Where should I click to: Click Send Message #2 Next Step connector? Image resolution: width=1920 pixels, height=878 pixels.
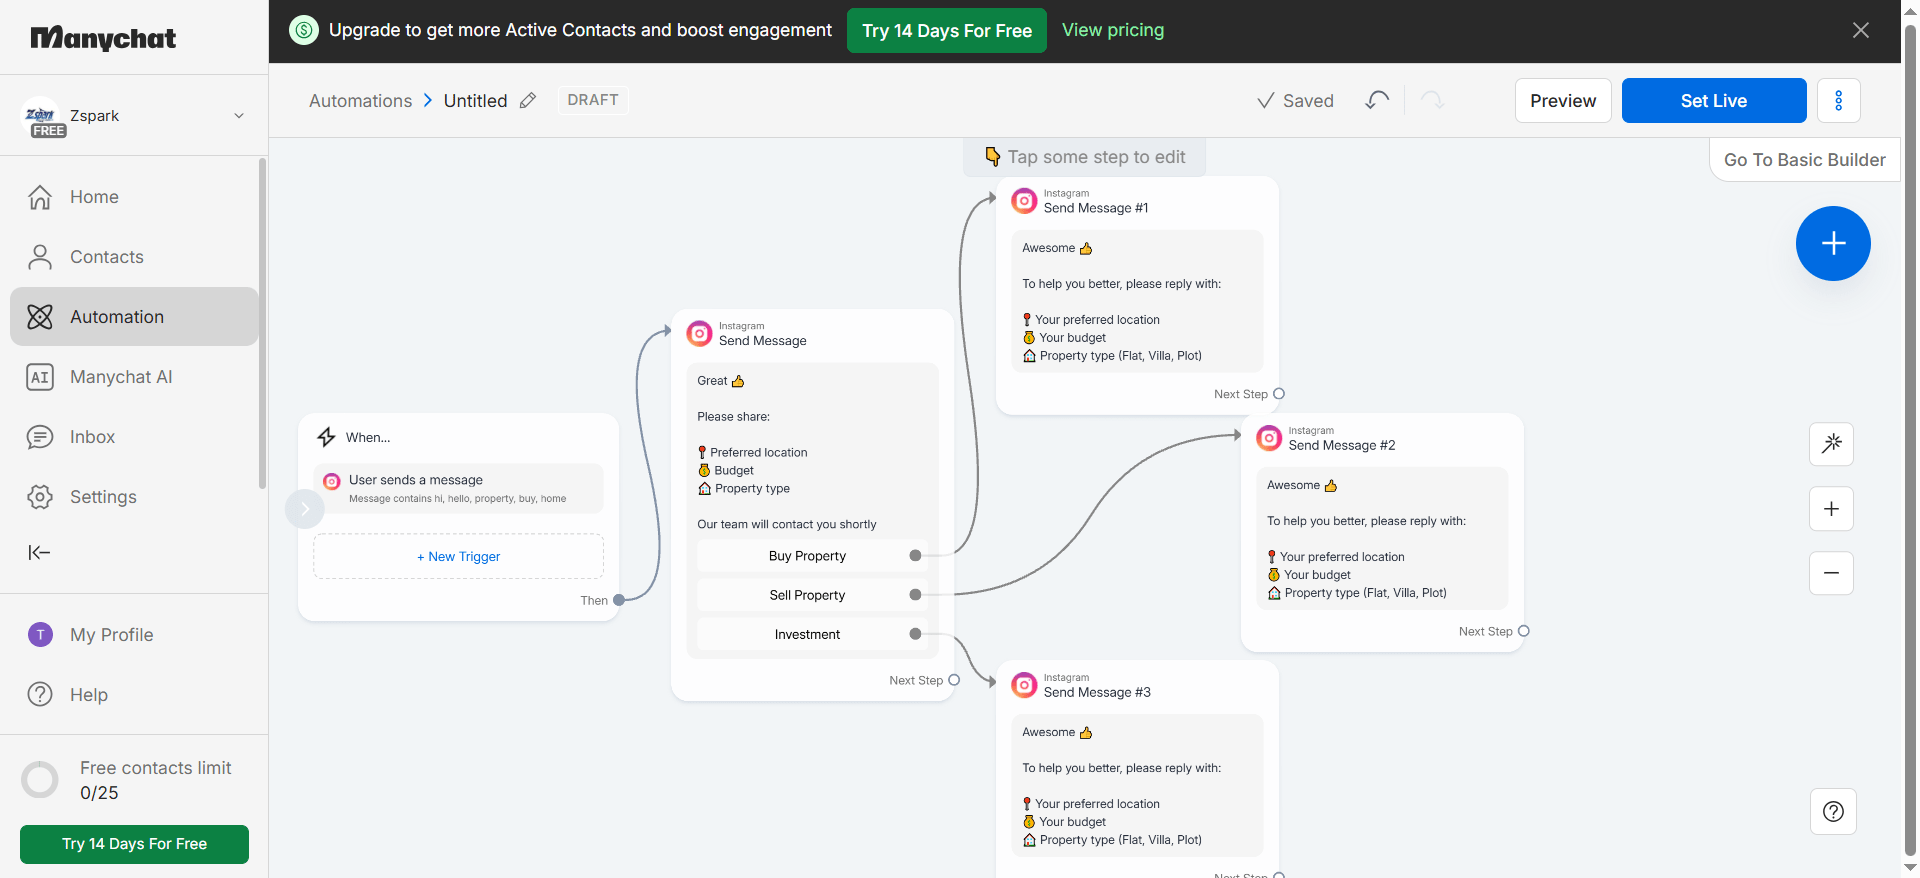tap(1524, 631)
